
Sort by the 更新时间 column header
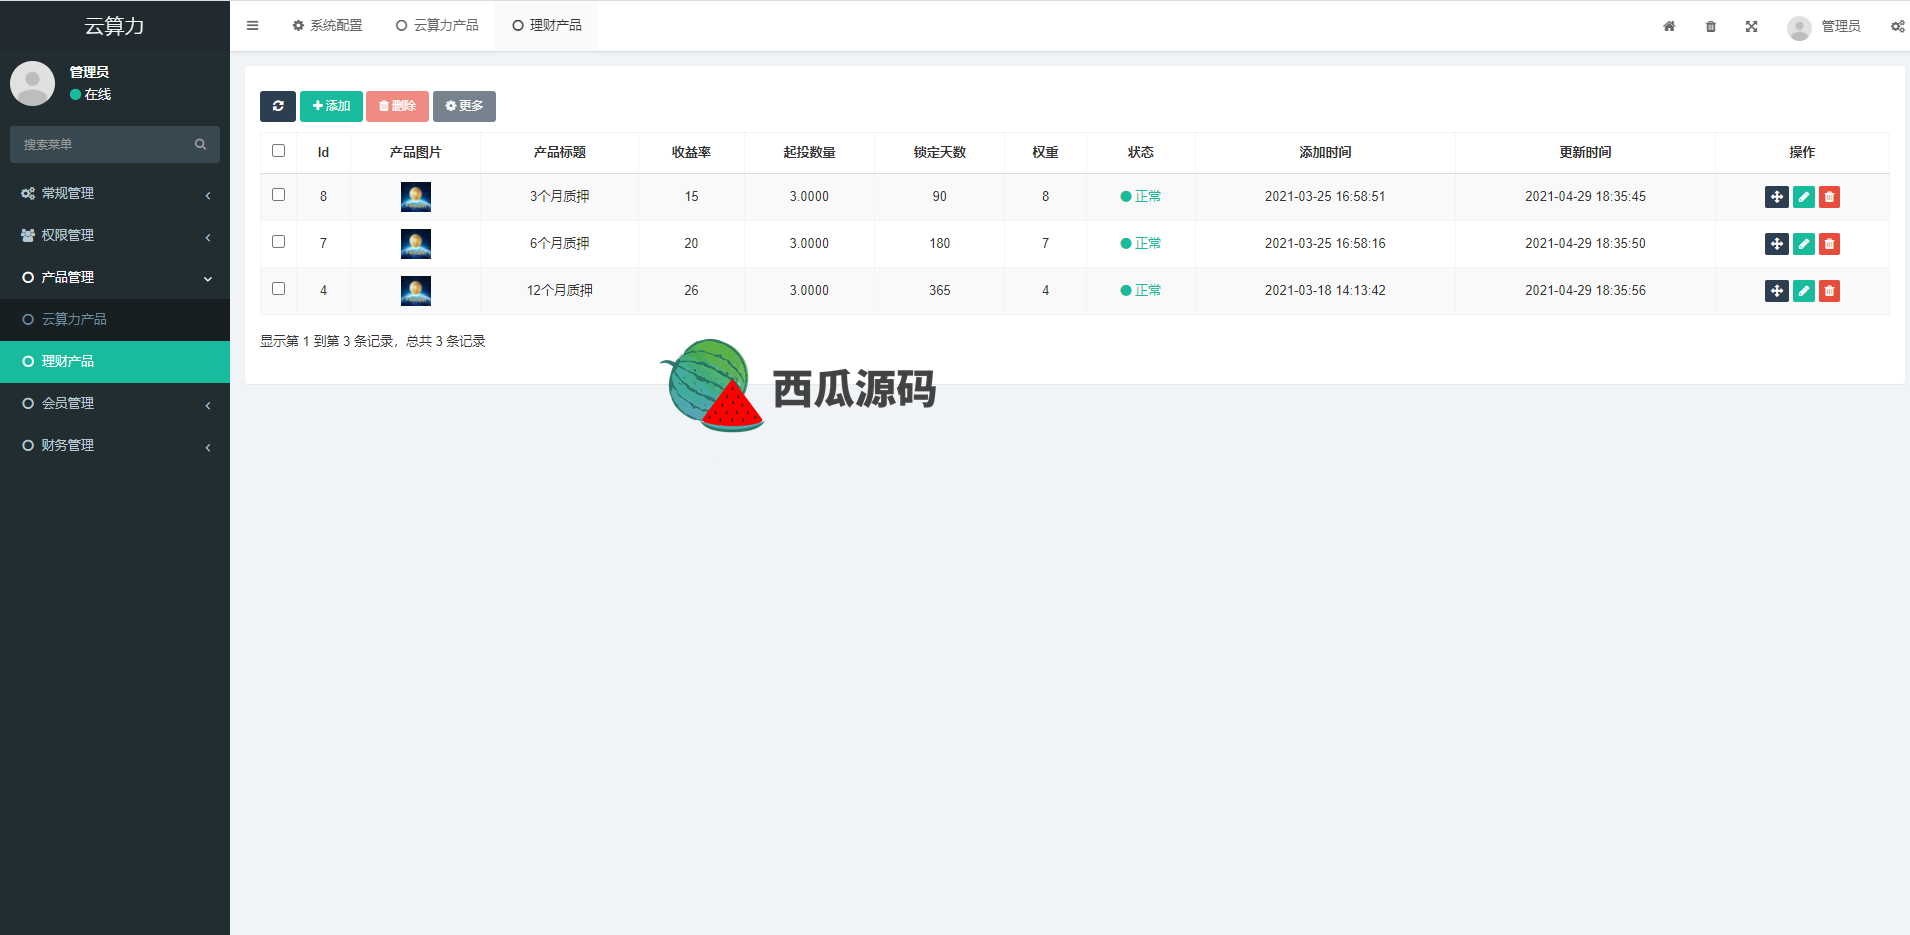1585,152
